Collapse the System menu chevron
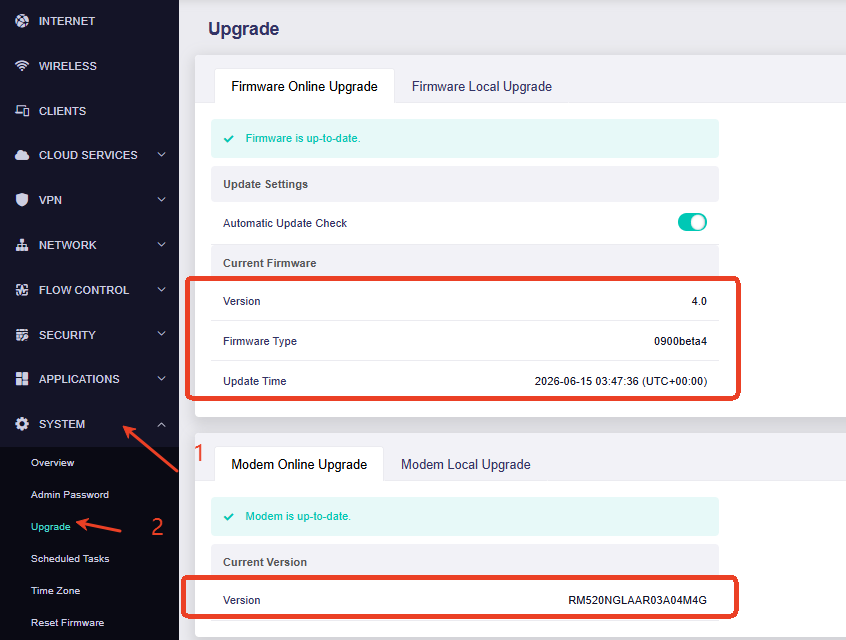 coord(161,425)
